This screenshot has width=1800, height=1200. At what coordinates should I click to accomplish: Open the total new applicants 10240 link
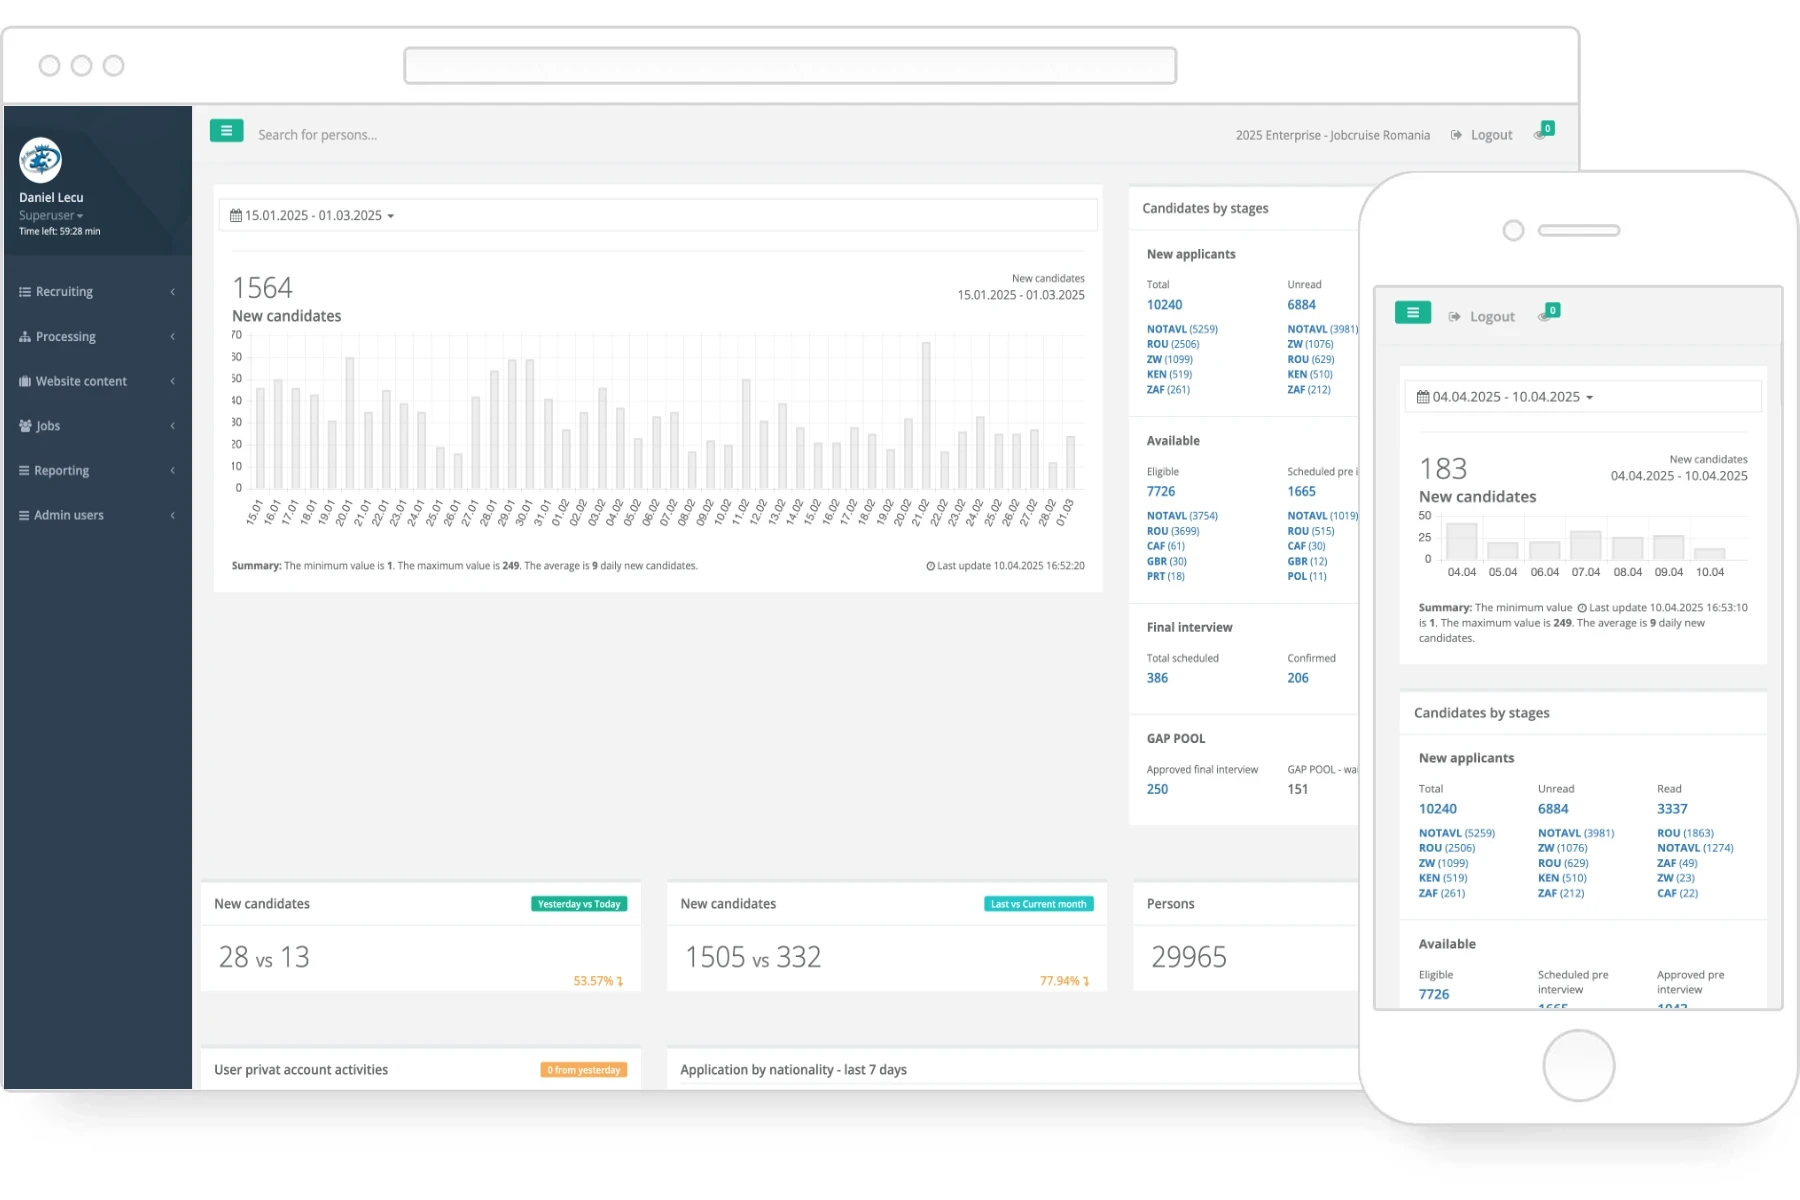[x=1164, y=305]
